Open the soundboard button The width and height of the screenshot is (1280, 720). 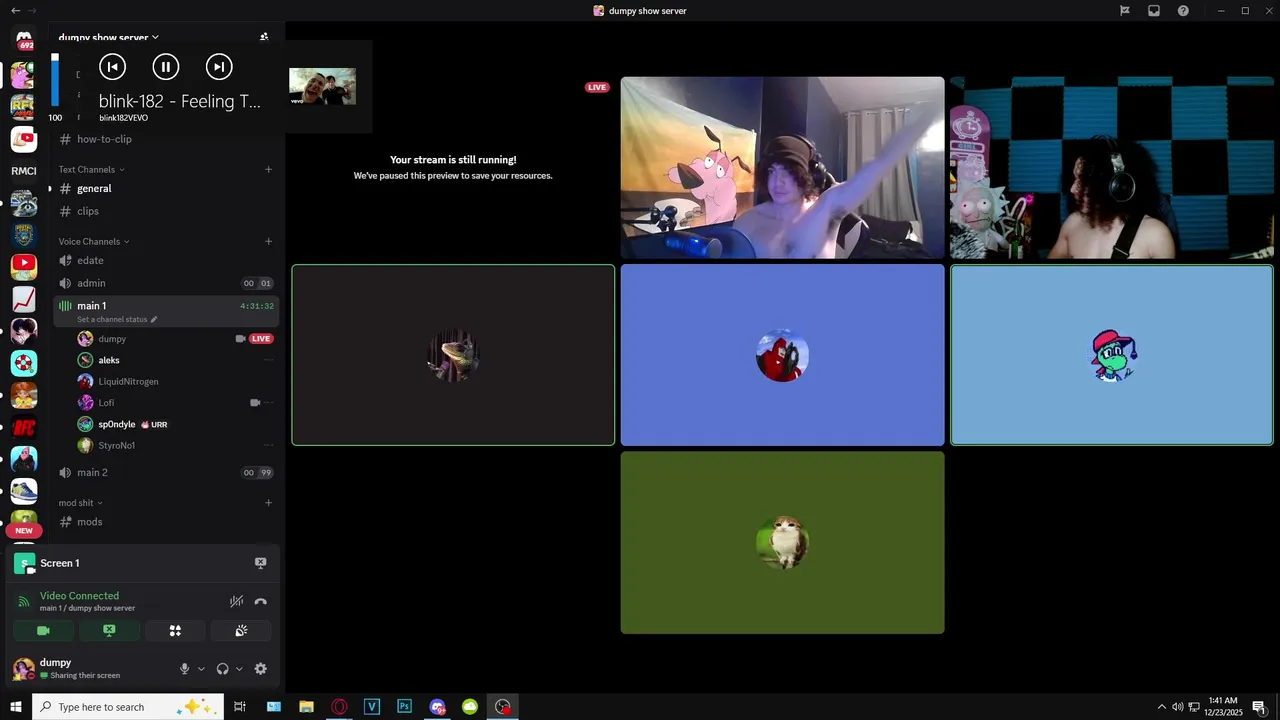point(241,631)
